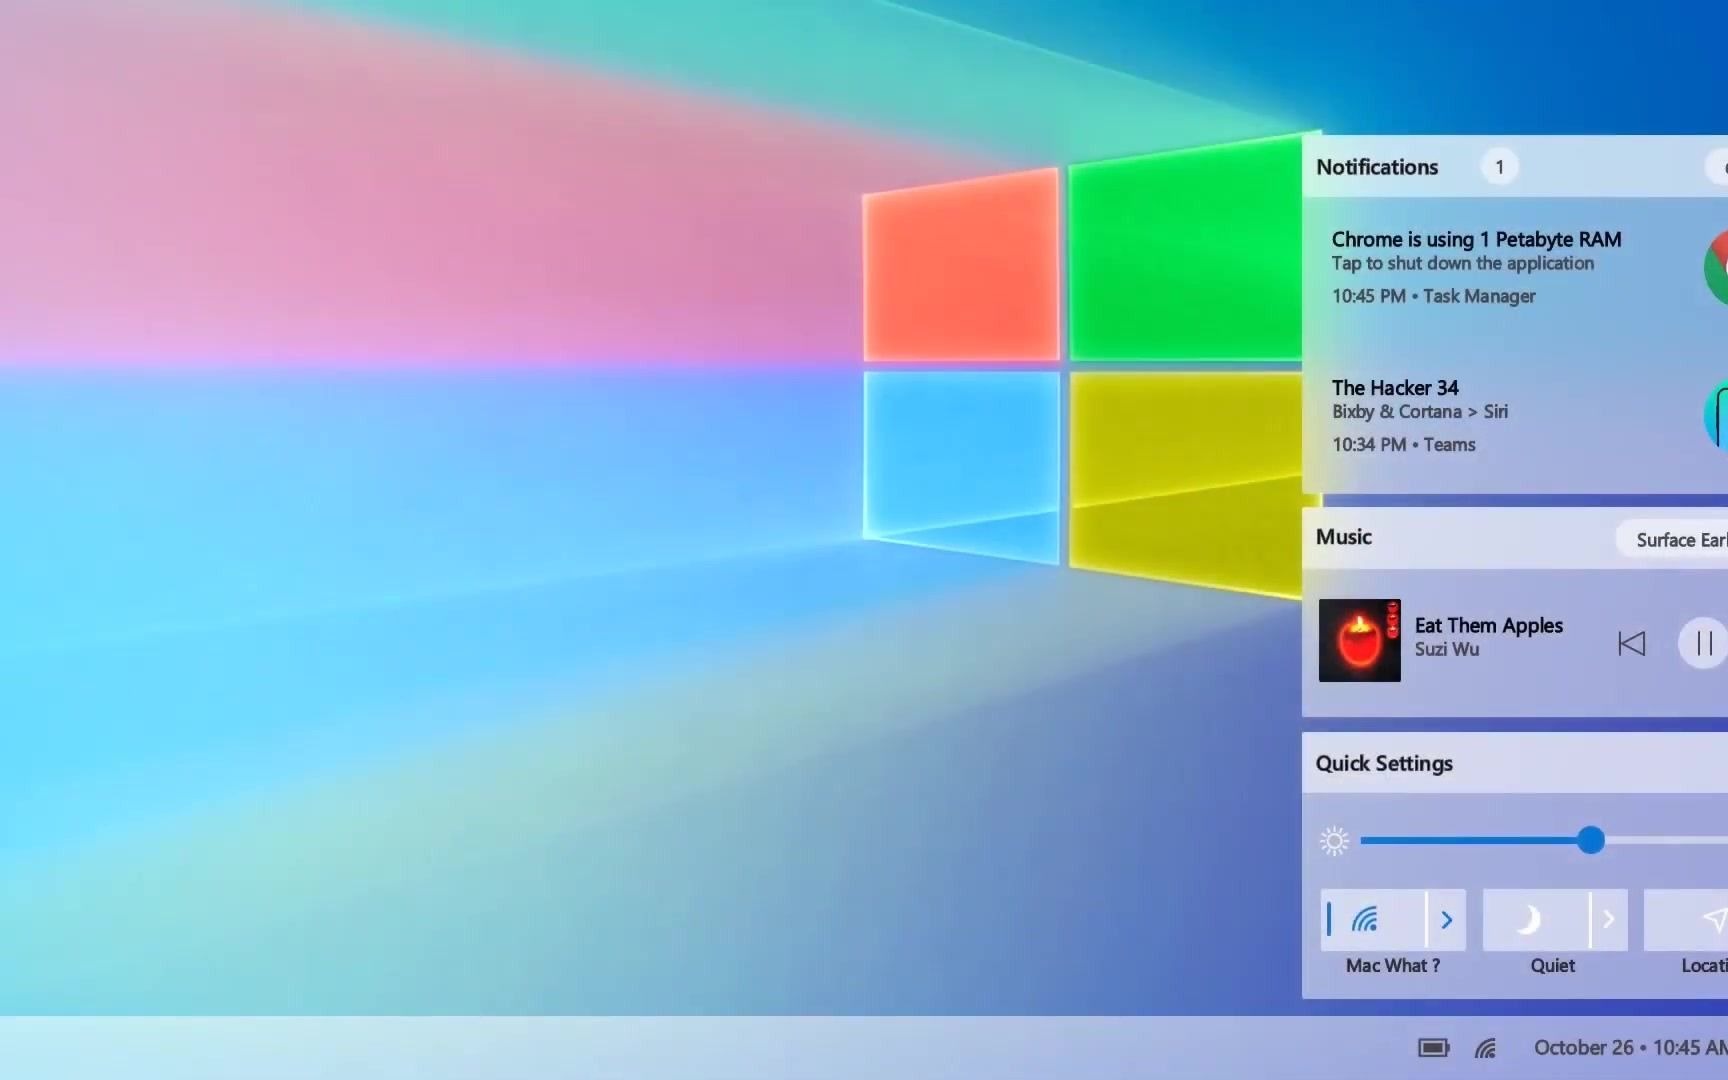
Task: Select the Quick Settings header
Action: pyautogui.click(x=1384, y=763)
